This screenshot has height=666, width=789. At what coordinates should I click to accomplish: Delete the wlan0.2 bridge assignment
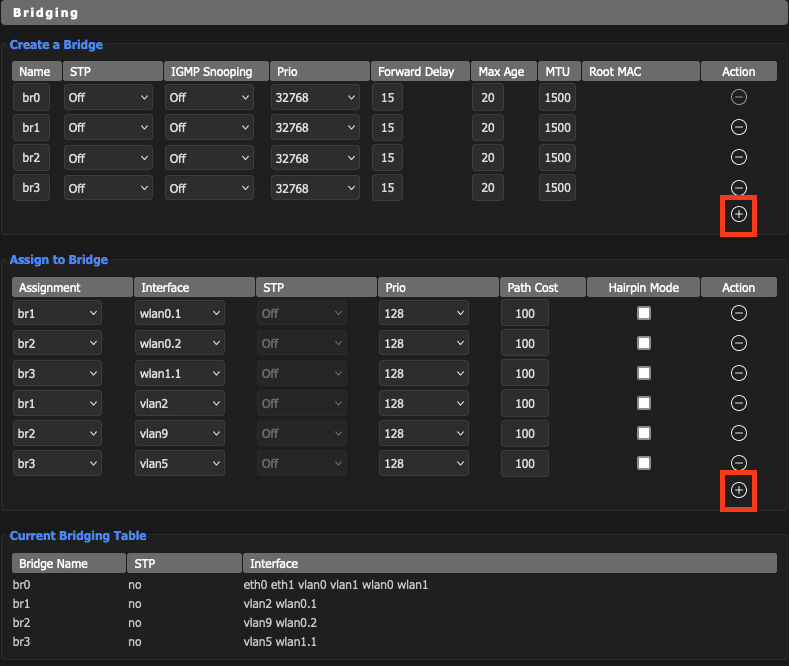(x=738, y=344)
